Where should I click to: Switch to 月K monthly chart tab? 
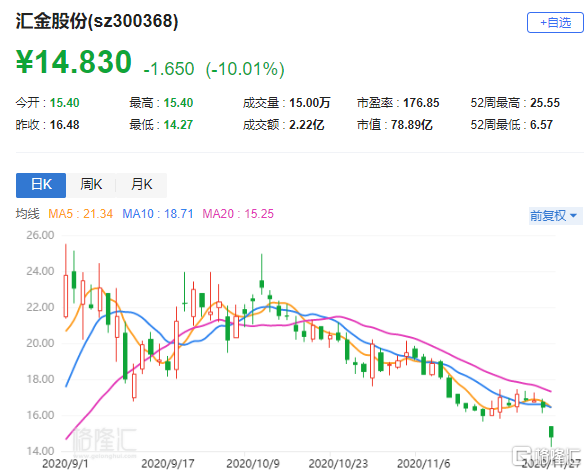tap(142, 185)
